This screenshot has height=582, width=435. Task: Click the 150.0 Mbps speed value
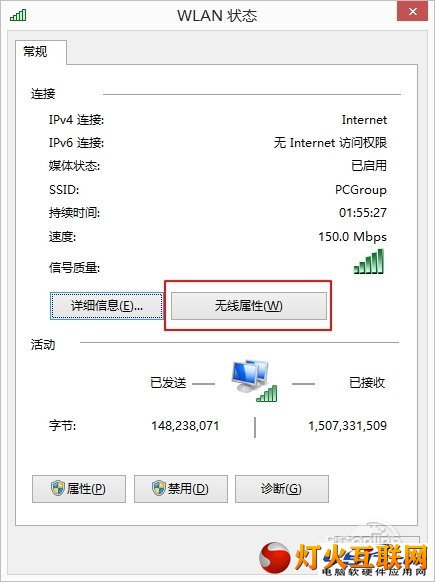(x=353, y=236)
